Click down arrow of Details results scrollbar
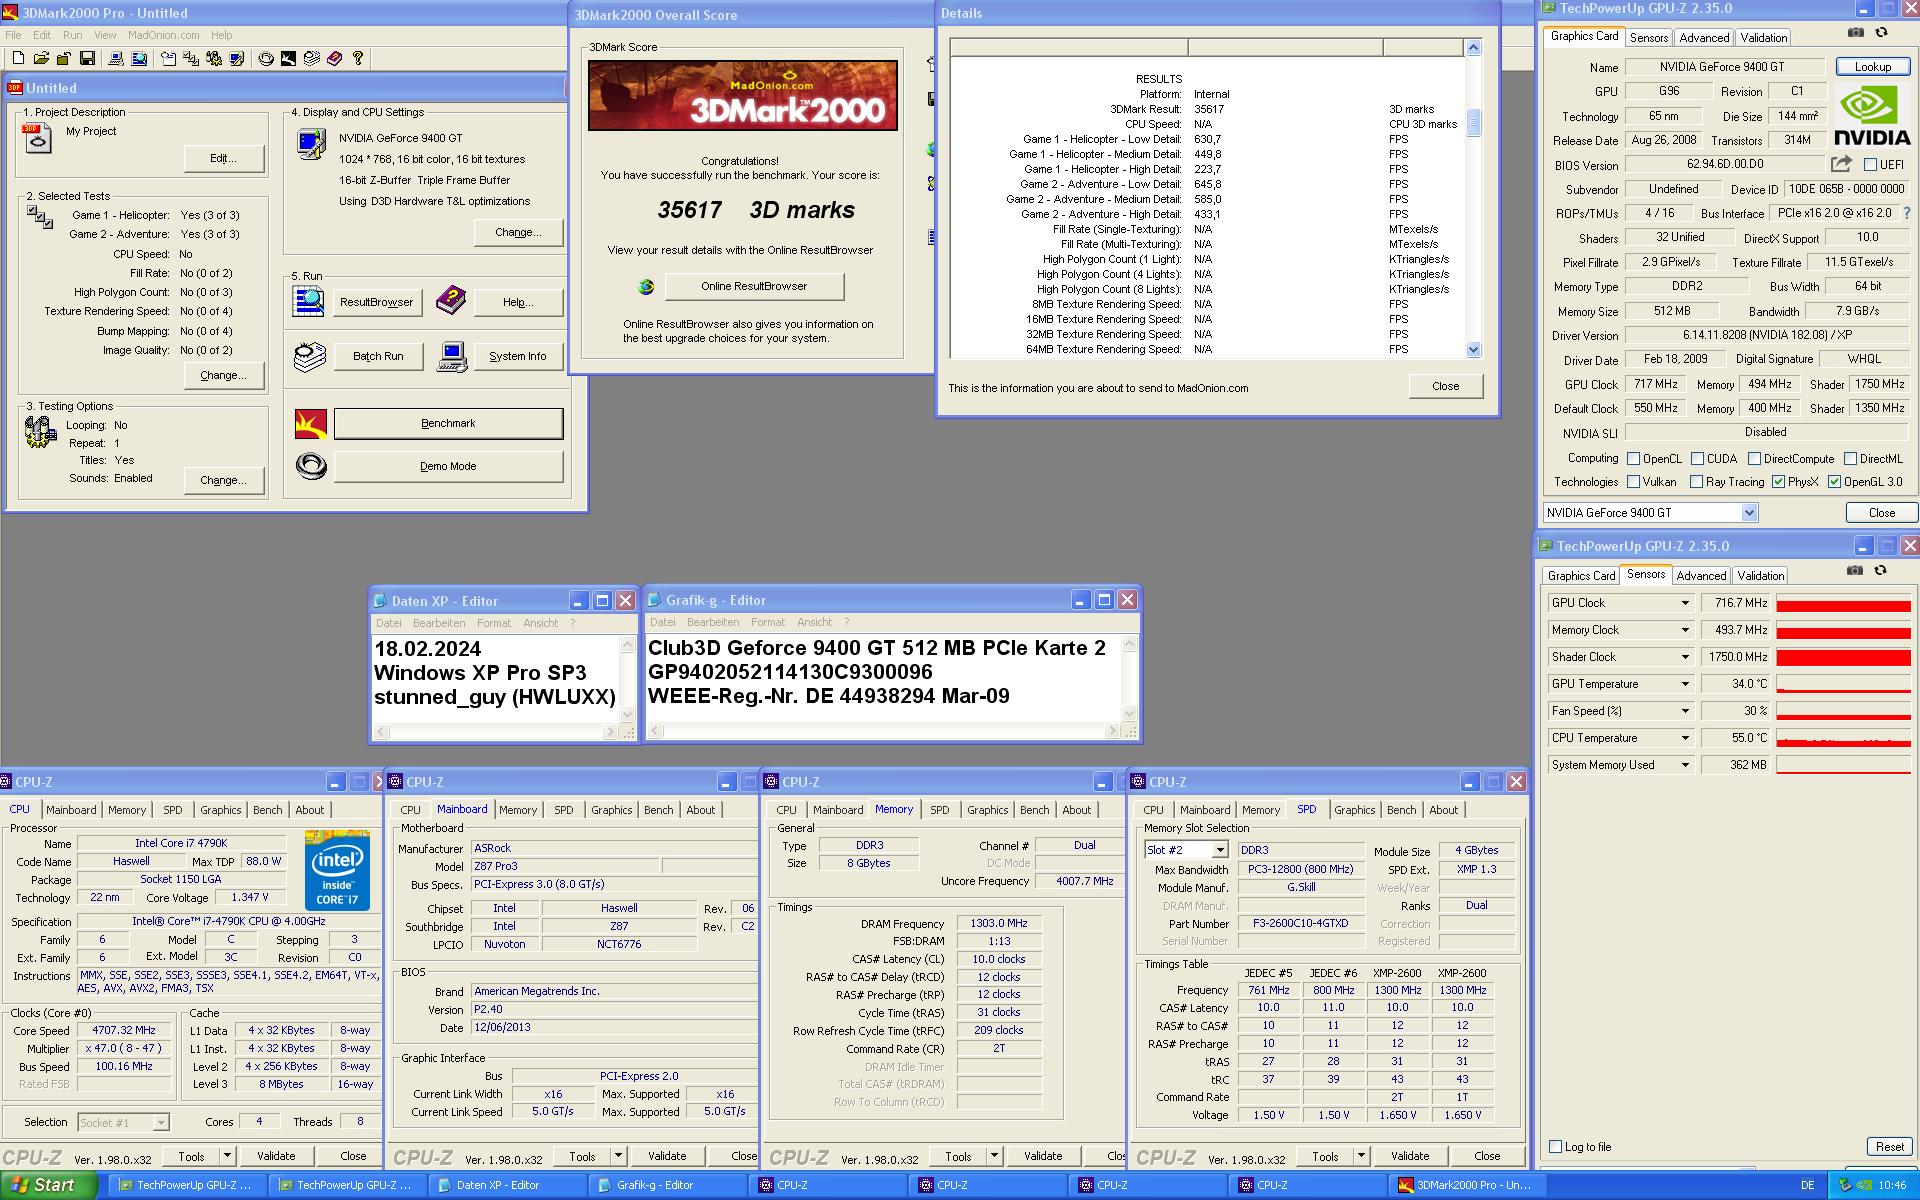The width and height of the screenshot is (1920, 1200). click(x=1473, y=349)
